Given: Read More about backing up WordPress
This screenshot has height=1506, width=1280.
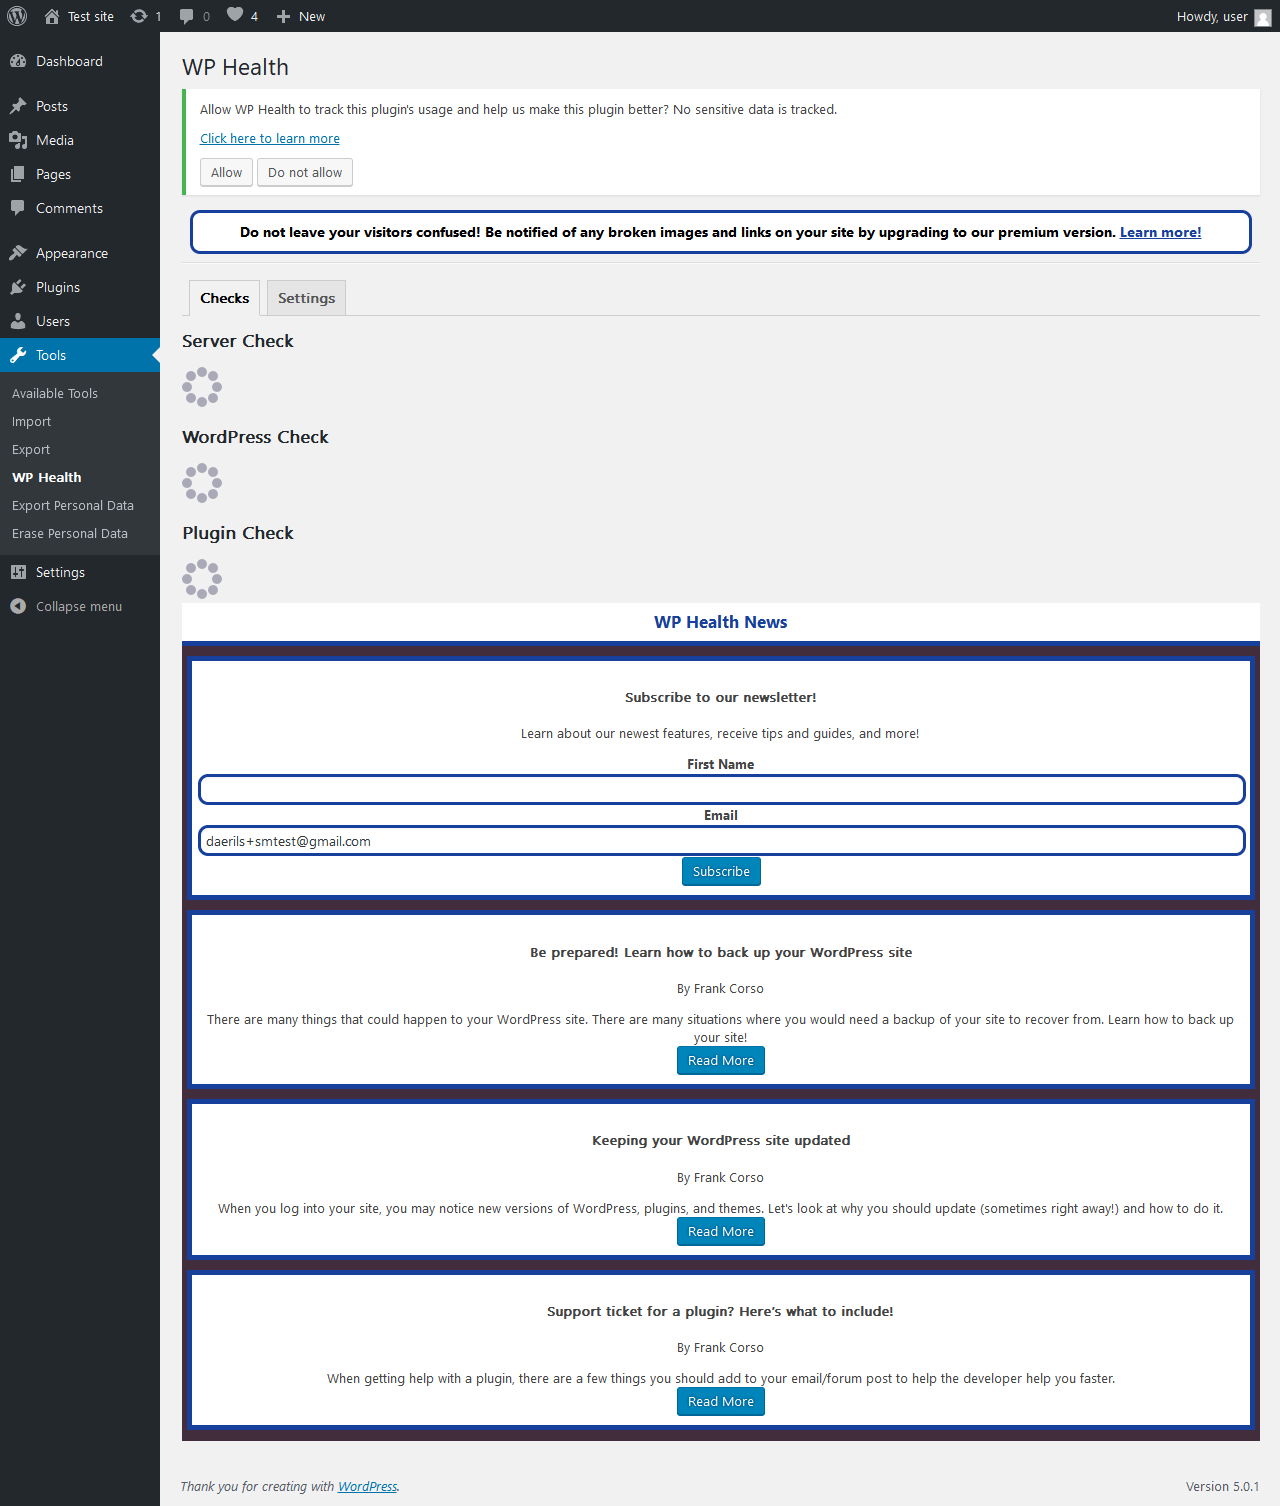Looking at the screenshot, I should pyautogui.click(x=721, y=1060).
